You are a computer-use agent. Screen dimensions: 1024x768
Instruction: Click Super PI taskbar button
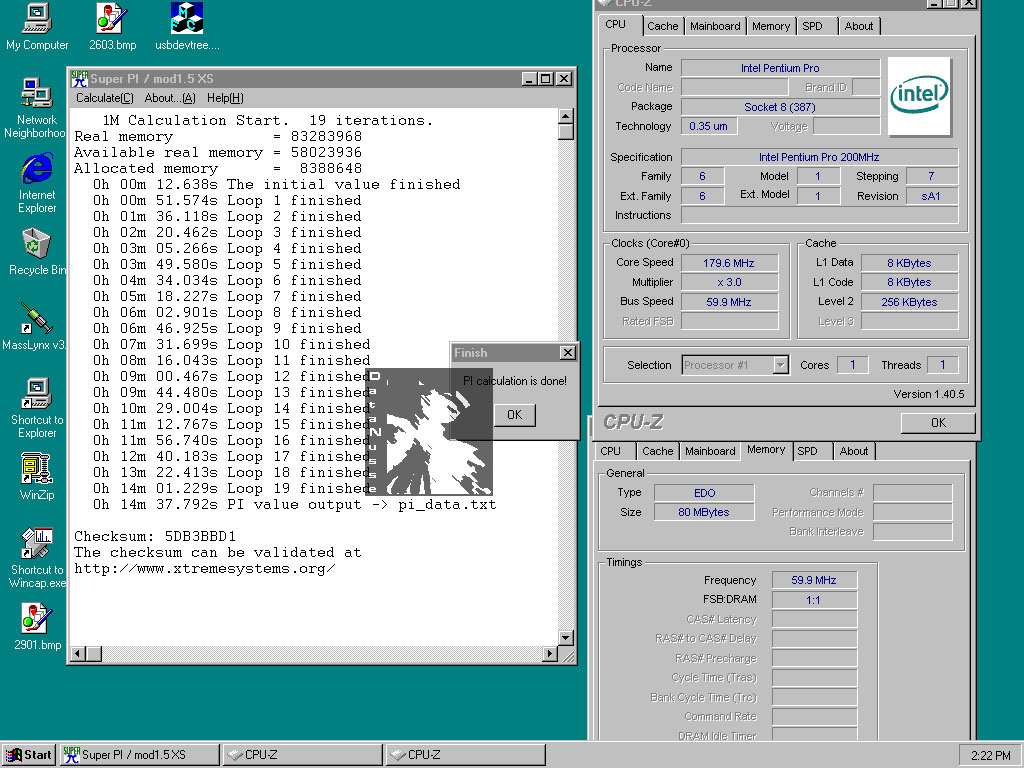tap(140, 755)
